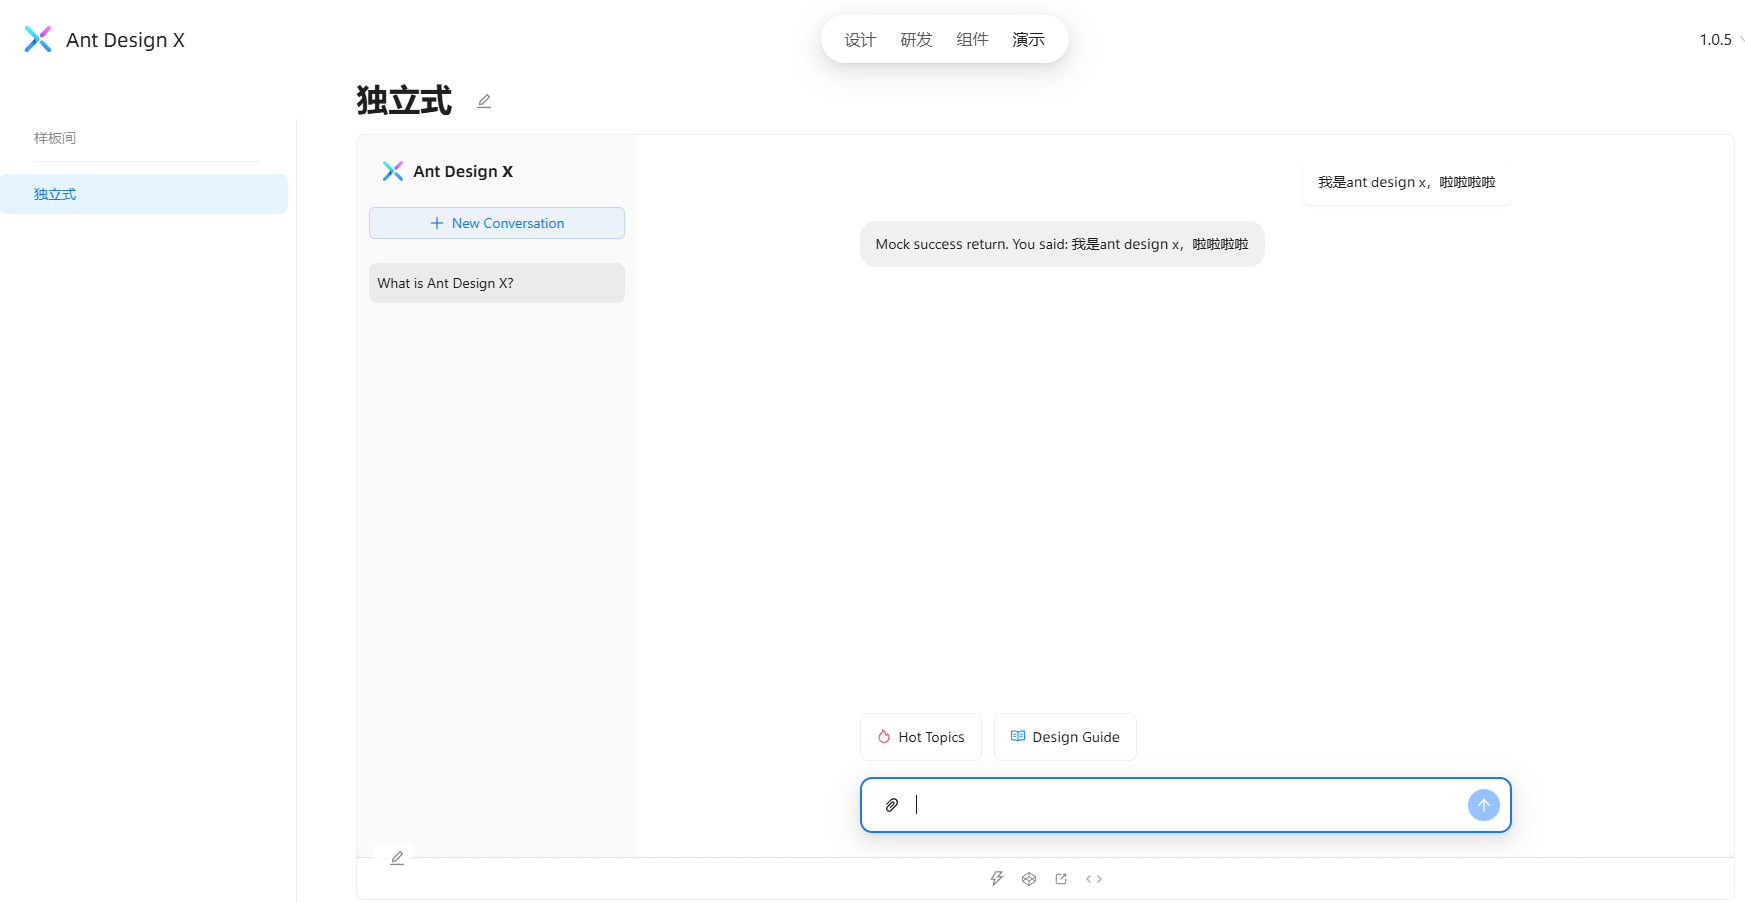Click the Ant Design X logo in chat sidebar
Image resolution: width=1745 pixels, height=903 pixels.
(x=393, y=171)
